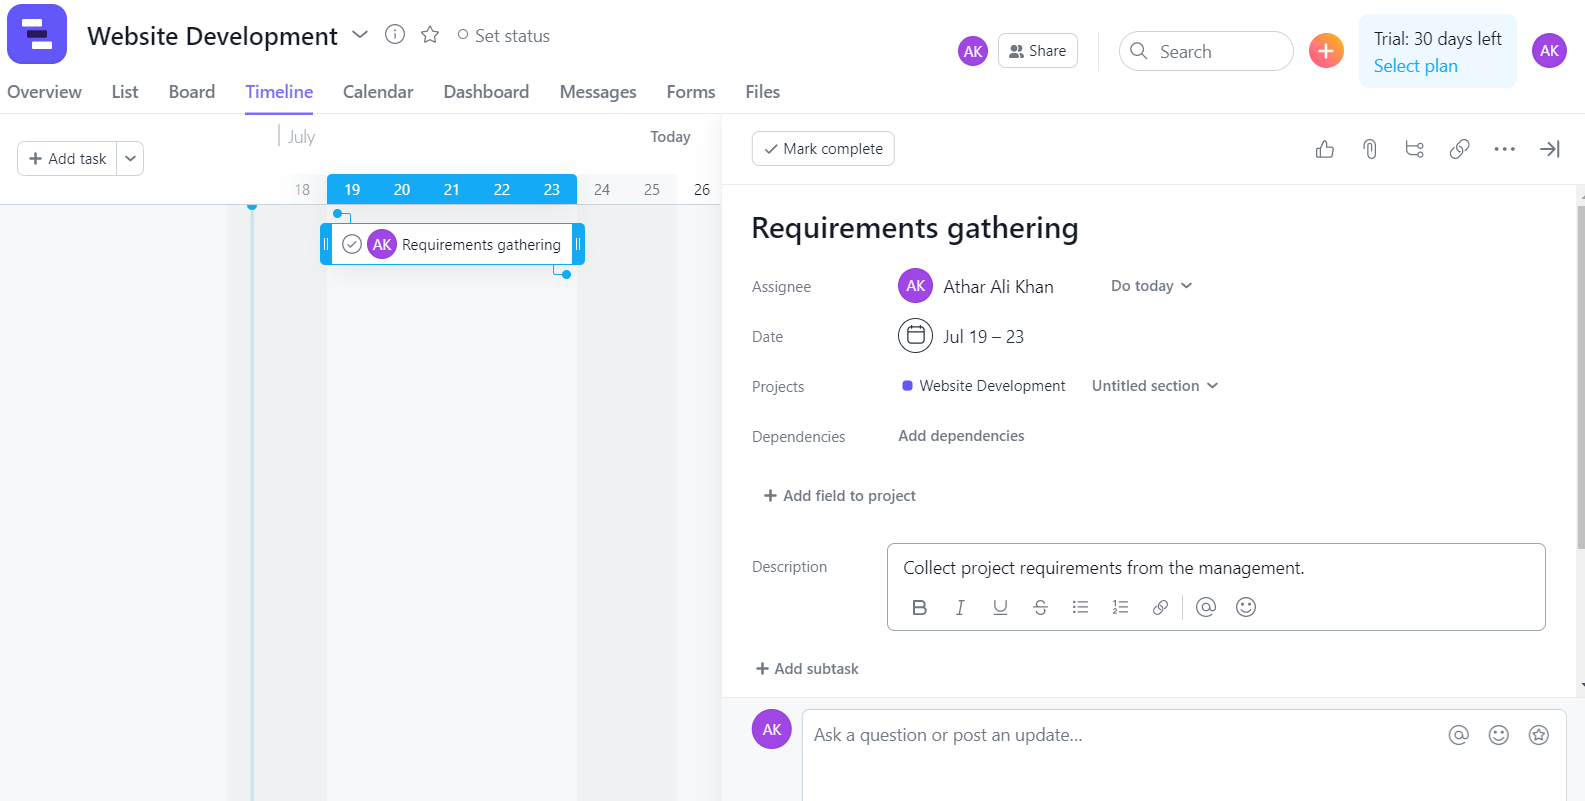Click Mark complete button

click(x=823, y=149)
